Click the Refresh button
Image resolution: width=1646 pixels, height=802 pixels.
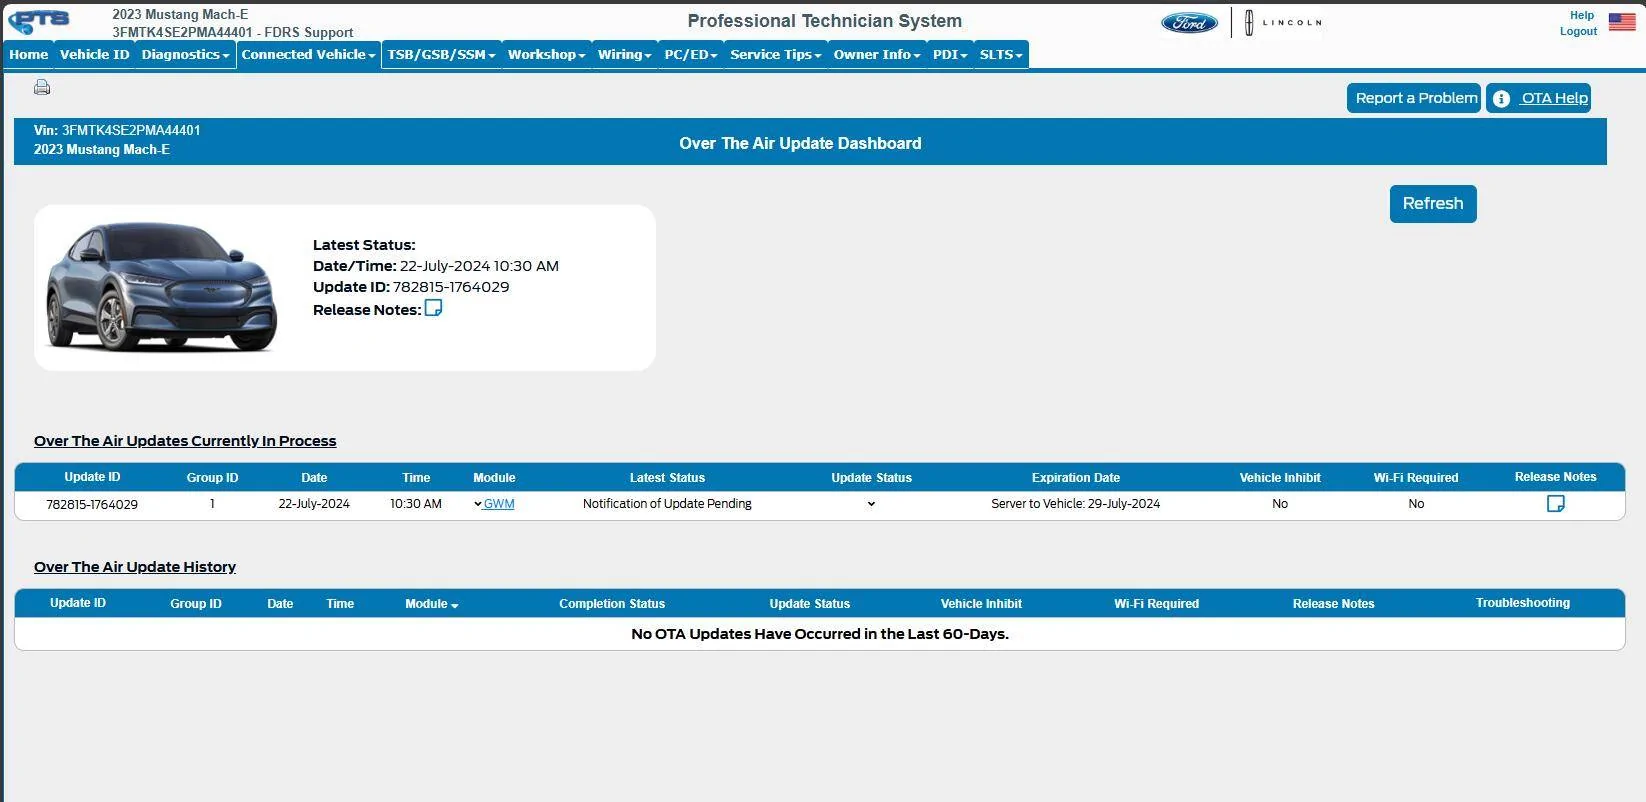point(1433,203)
